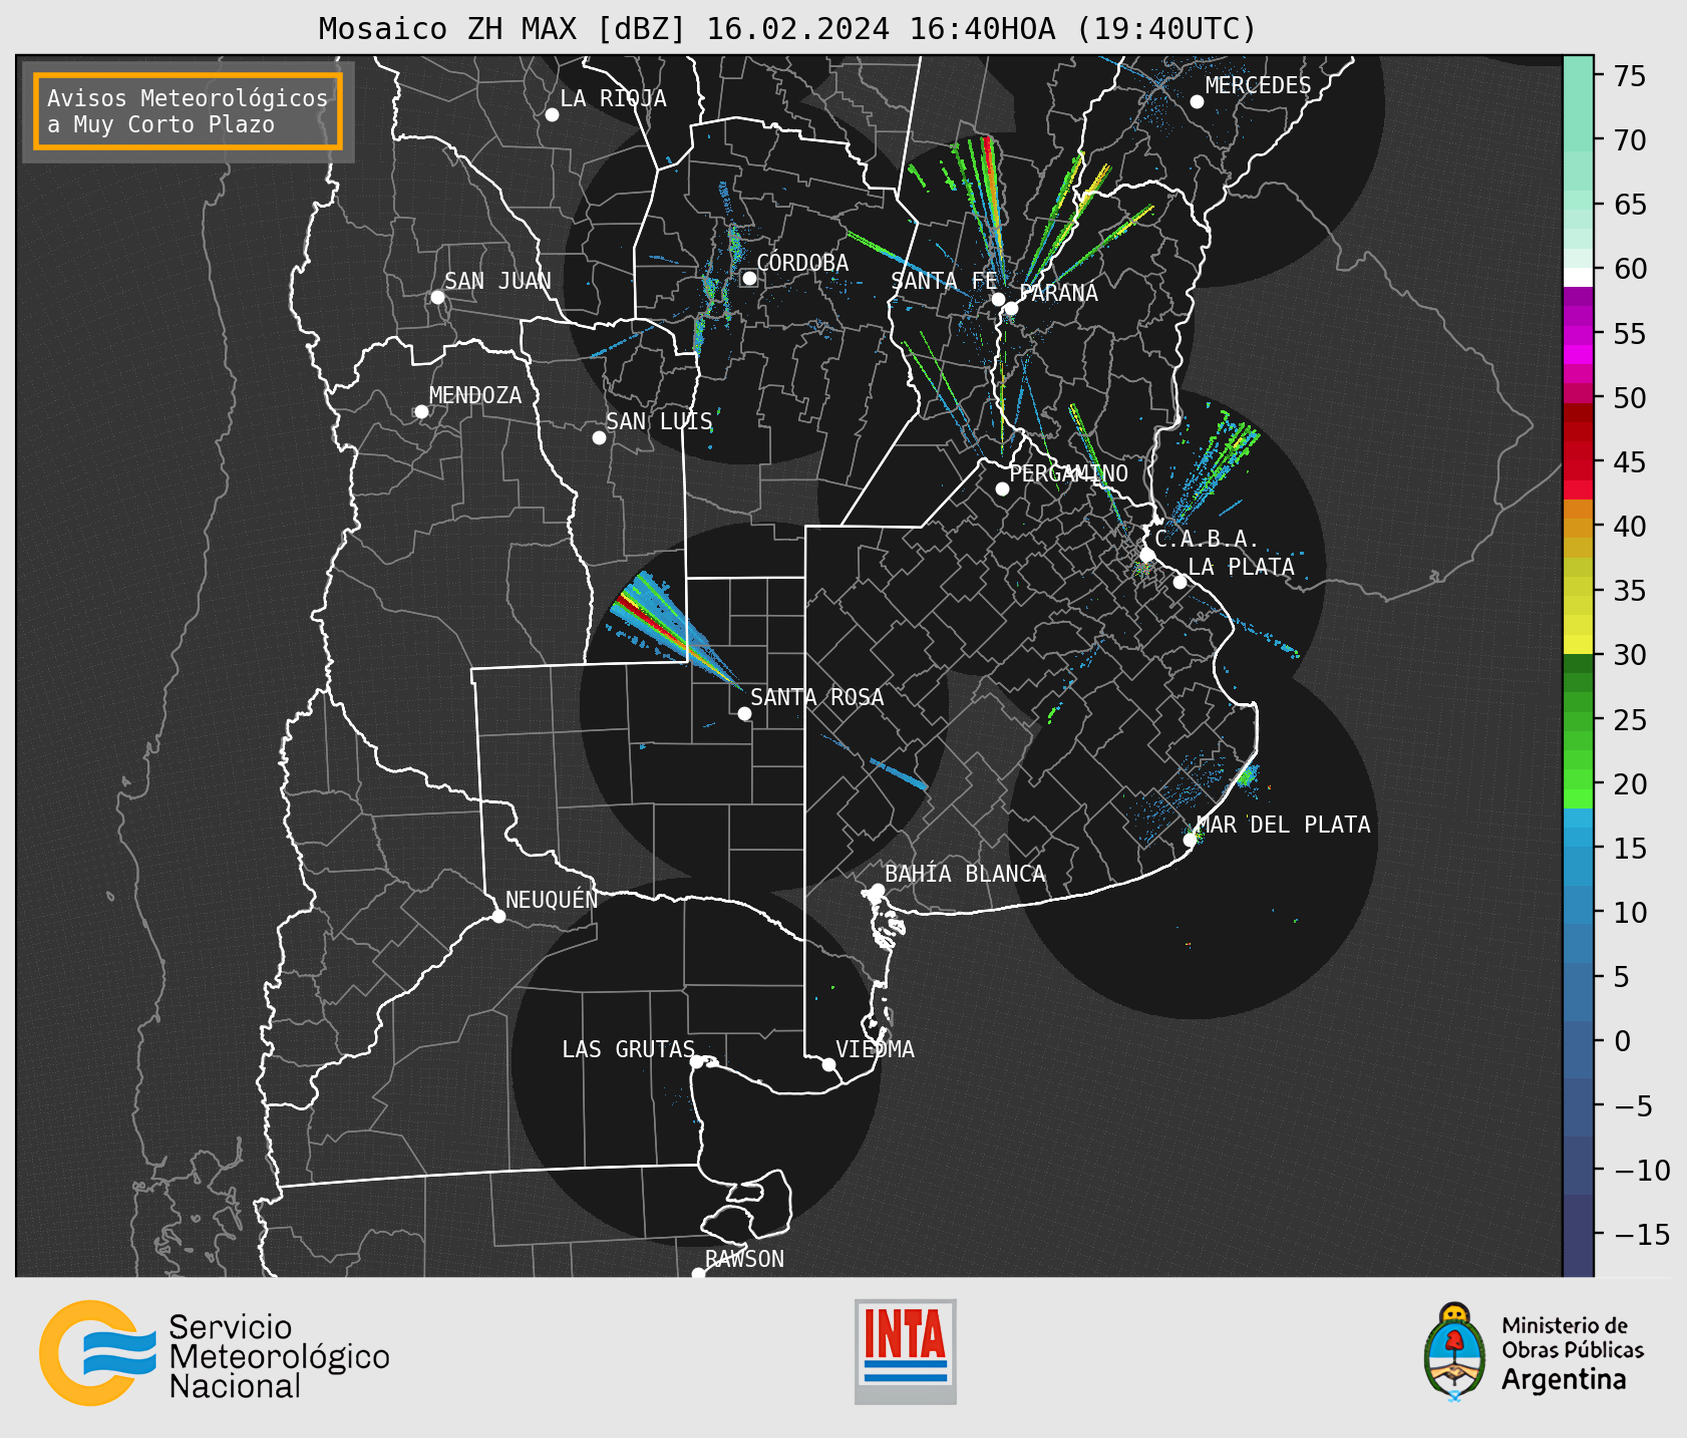Screen dimensions: 1687x1438
Task: Select the PERGAMINO city marker
Action: tap(1002, 489)
